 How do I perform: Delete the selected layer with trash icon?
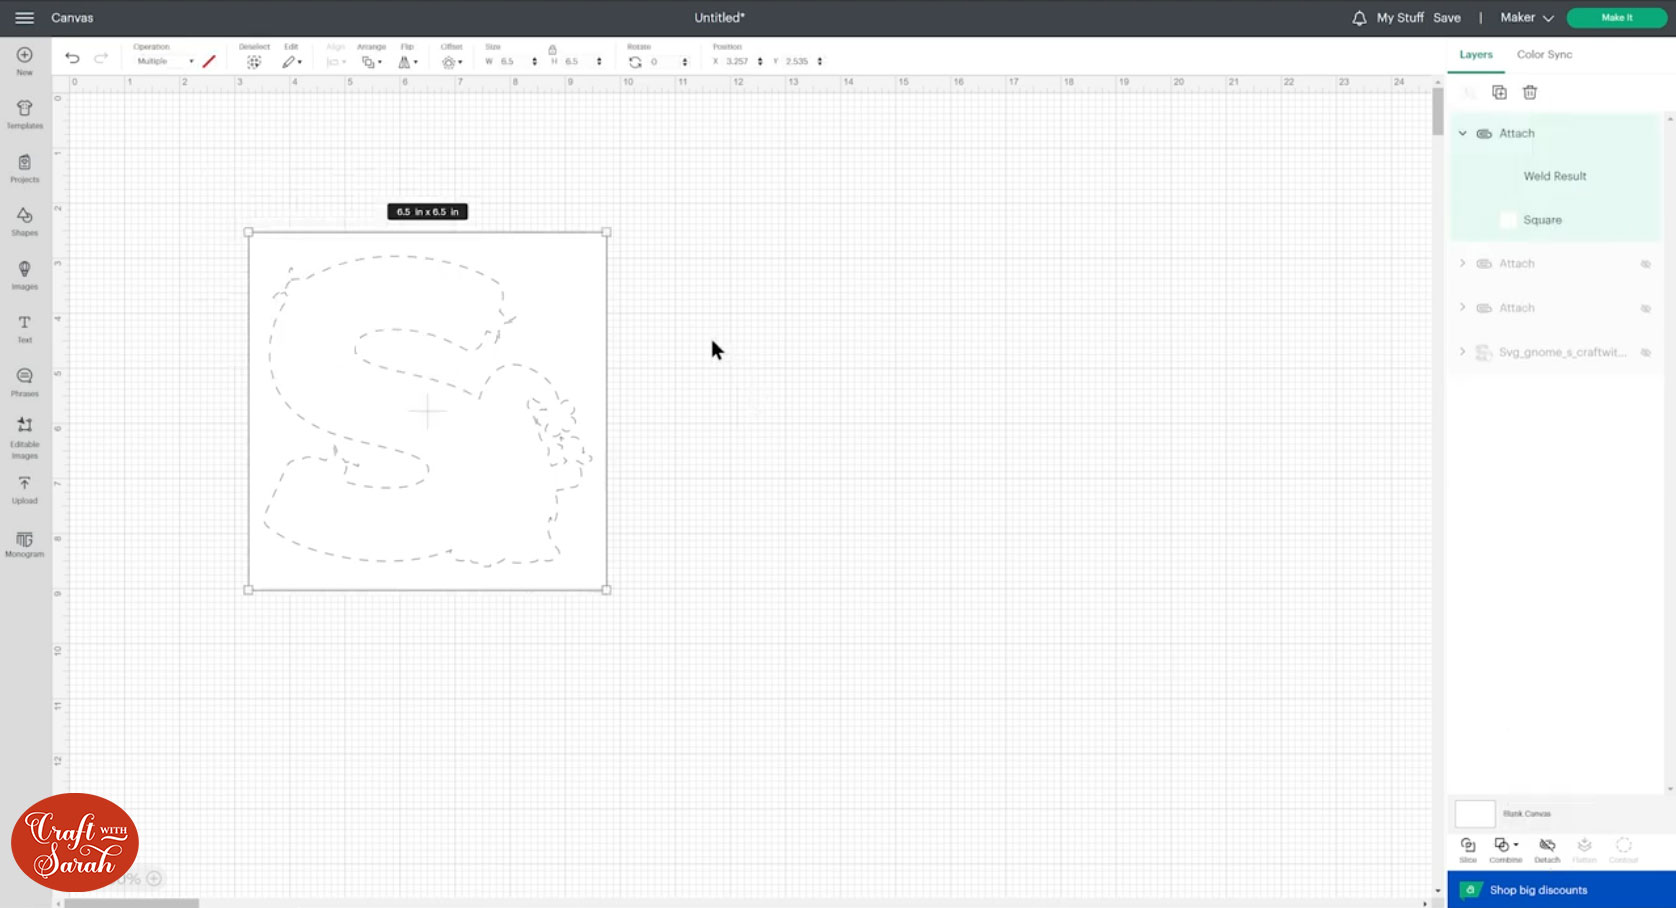tap(1530, 92)
